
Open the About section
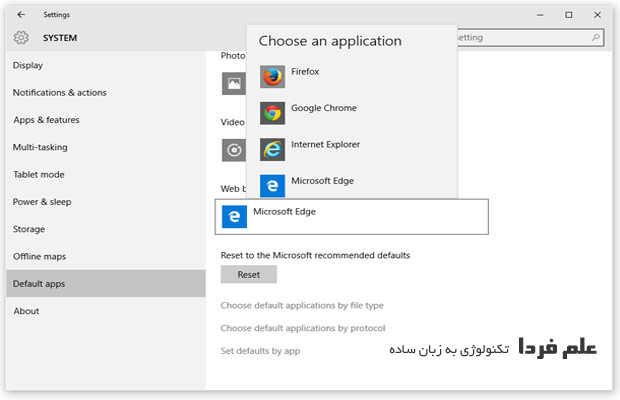[26, 311]
